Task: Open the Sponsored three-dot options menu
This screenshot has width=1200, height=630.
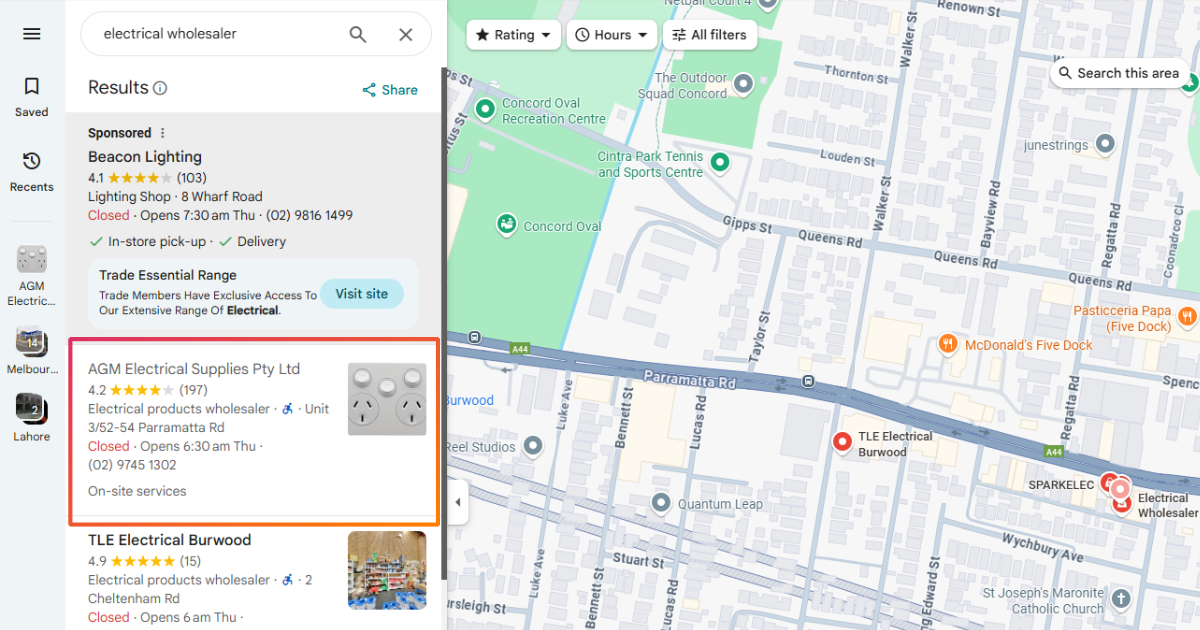Action: coord(163,133)
